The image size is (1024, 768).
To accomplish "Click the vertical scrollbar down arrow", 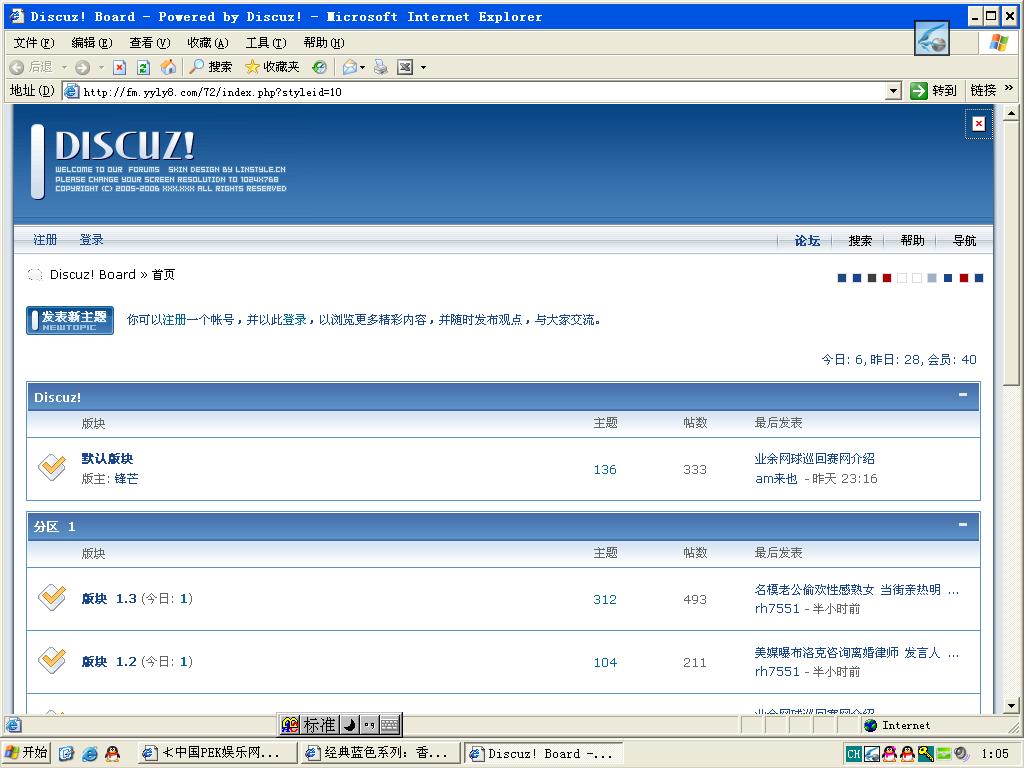I will [1011, 705].
